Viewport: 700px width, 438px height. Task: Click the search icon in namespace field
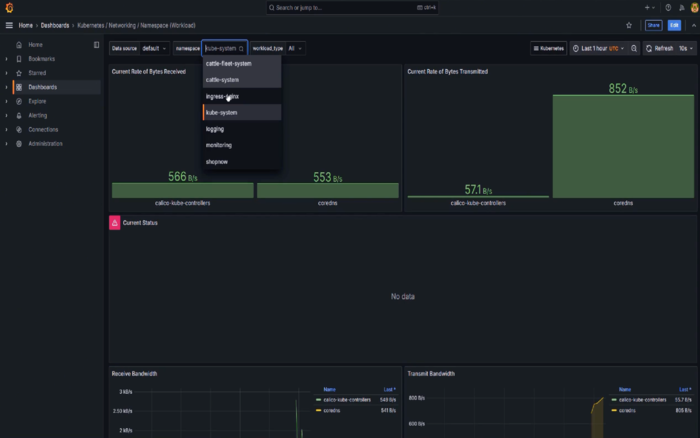[241, 49]
